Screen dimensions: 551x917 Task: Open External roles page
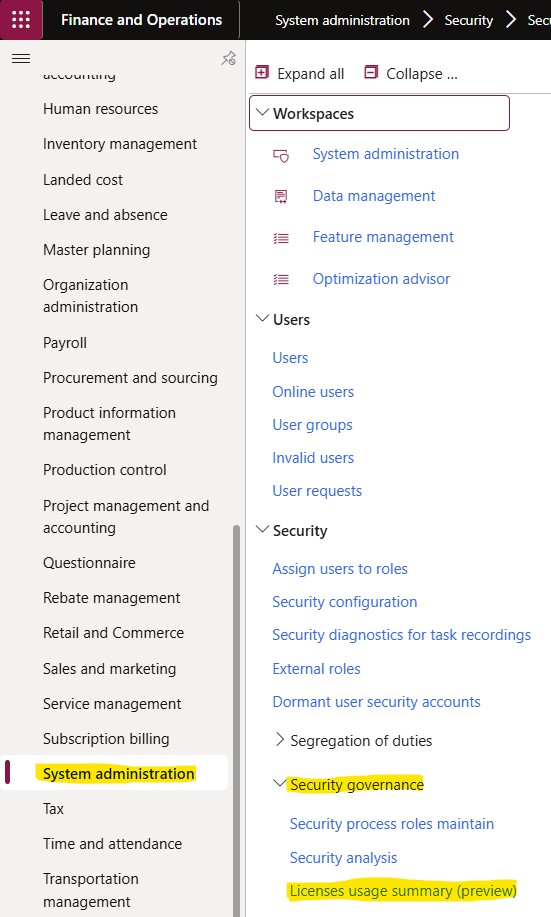click(x=316, y=669)
